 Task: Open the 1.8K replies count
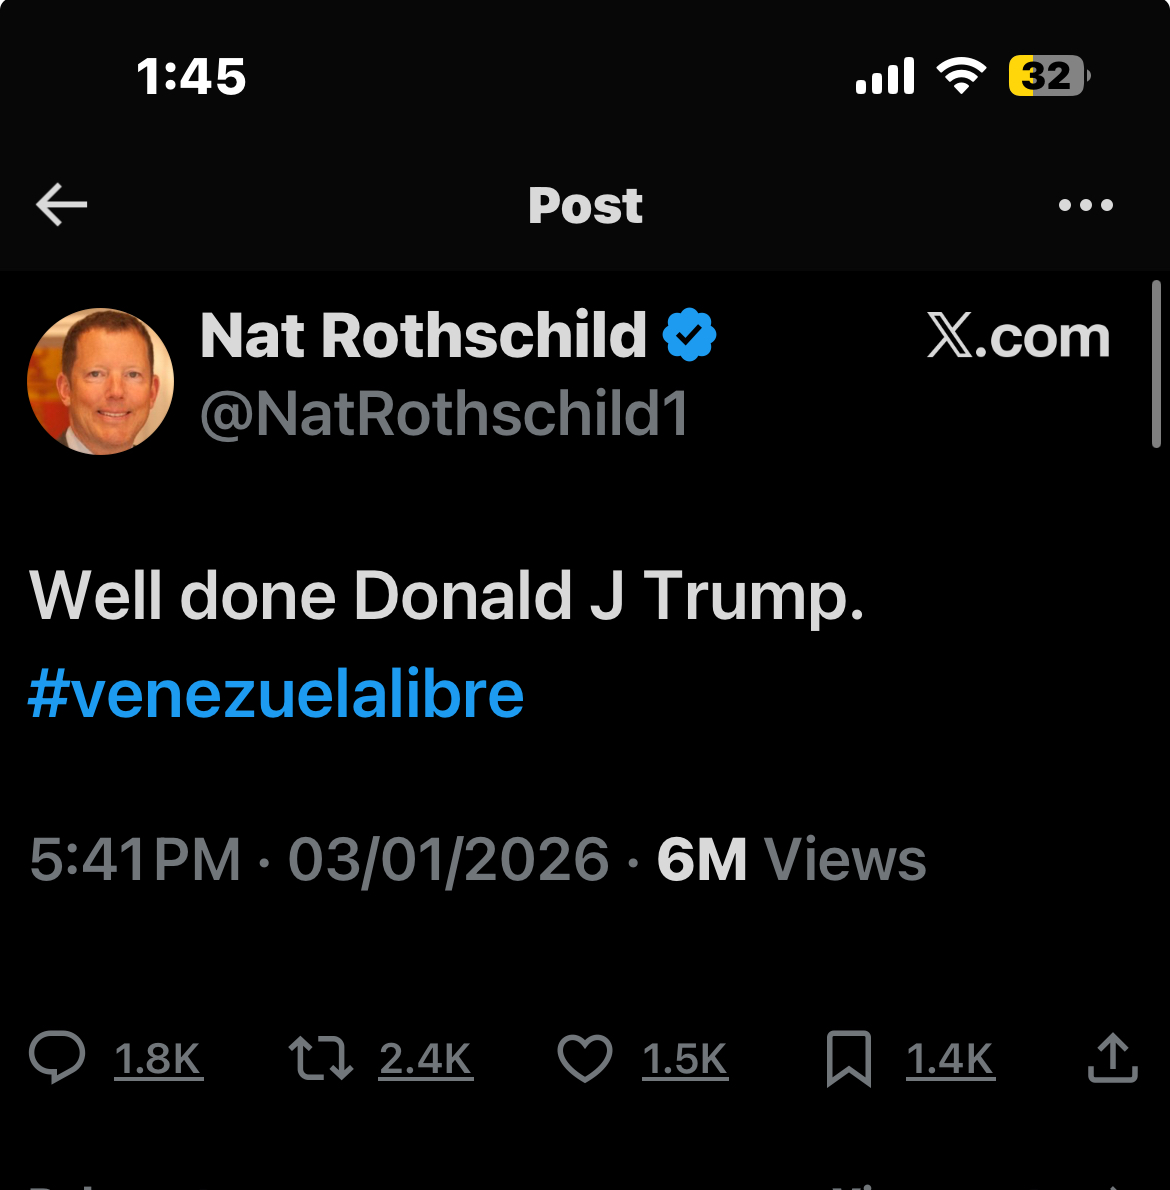(158, 1060)
